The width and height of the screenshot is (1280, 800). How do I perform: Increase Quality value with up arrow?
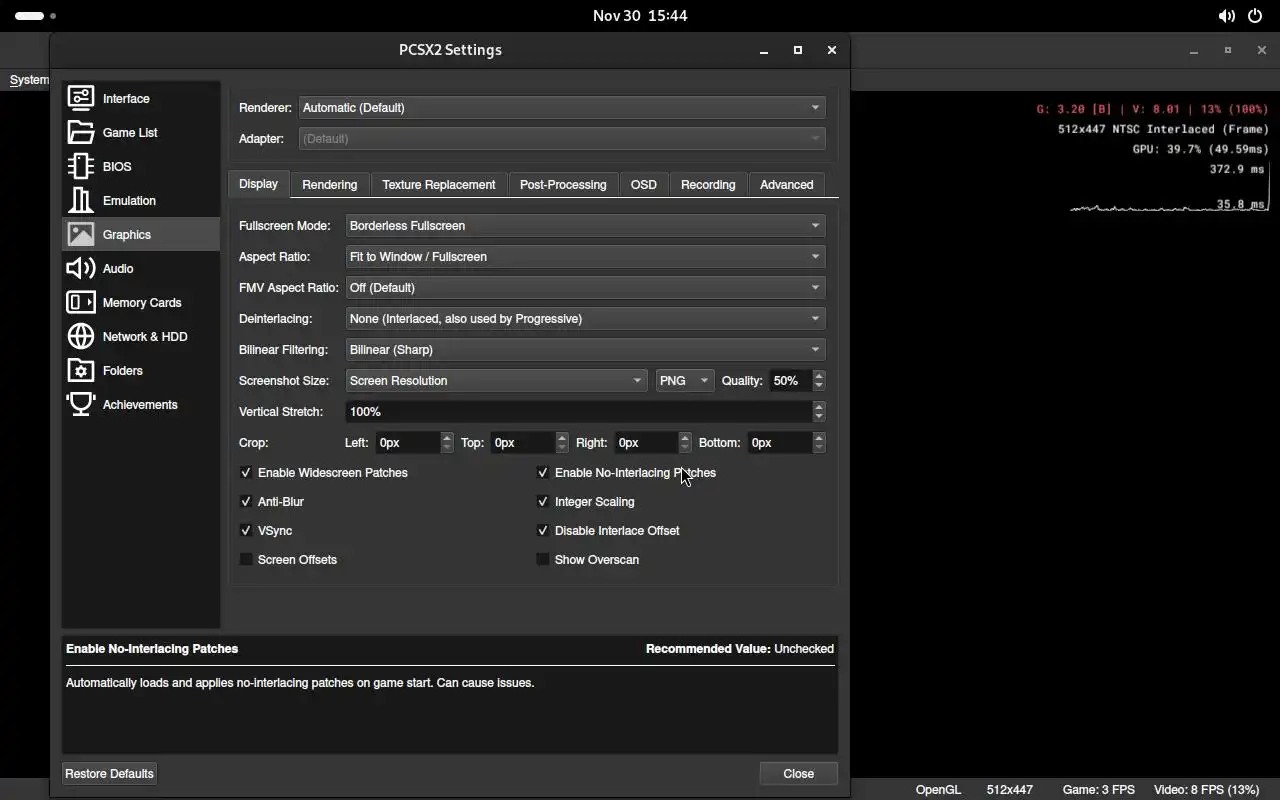coord(820,375)
